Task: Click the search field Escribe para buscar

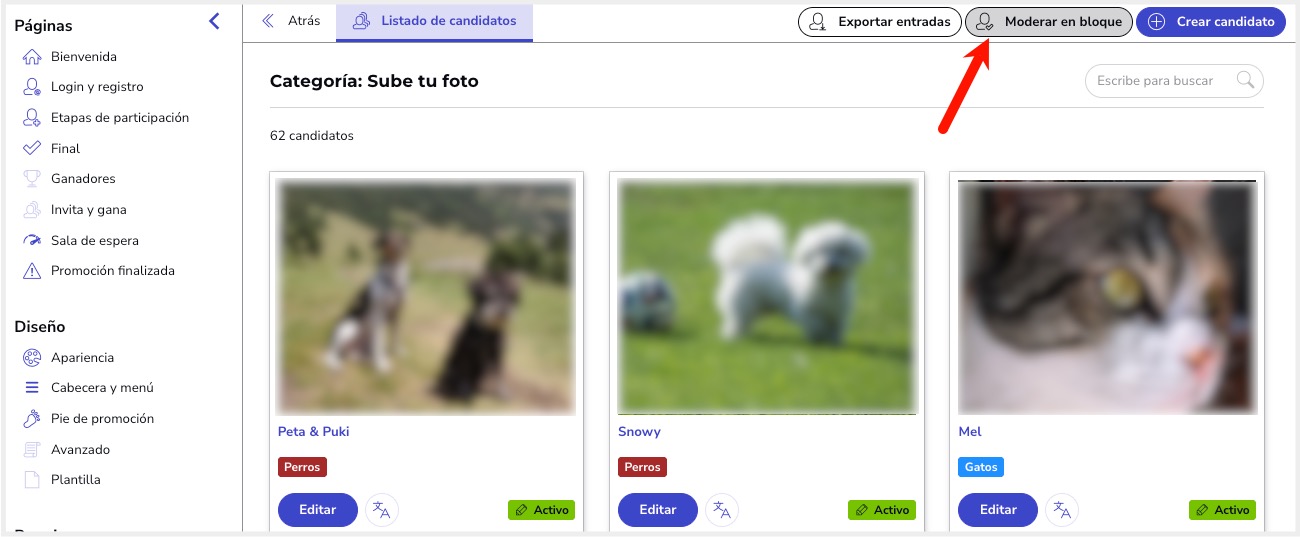Action: pos(1174,81)
